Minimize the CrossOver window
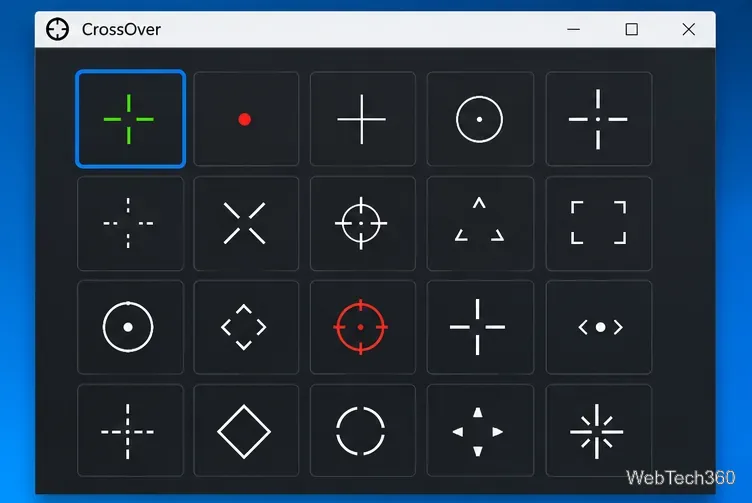752x503 pixels. coord(574,29)
